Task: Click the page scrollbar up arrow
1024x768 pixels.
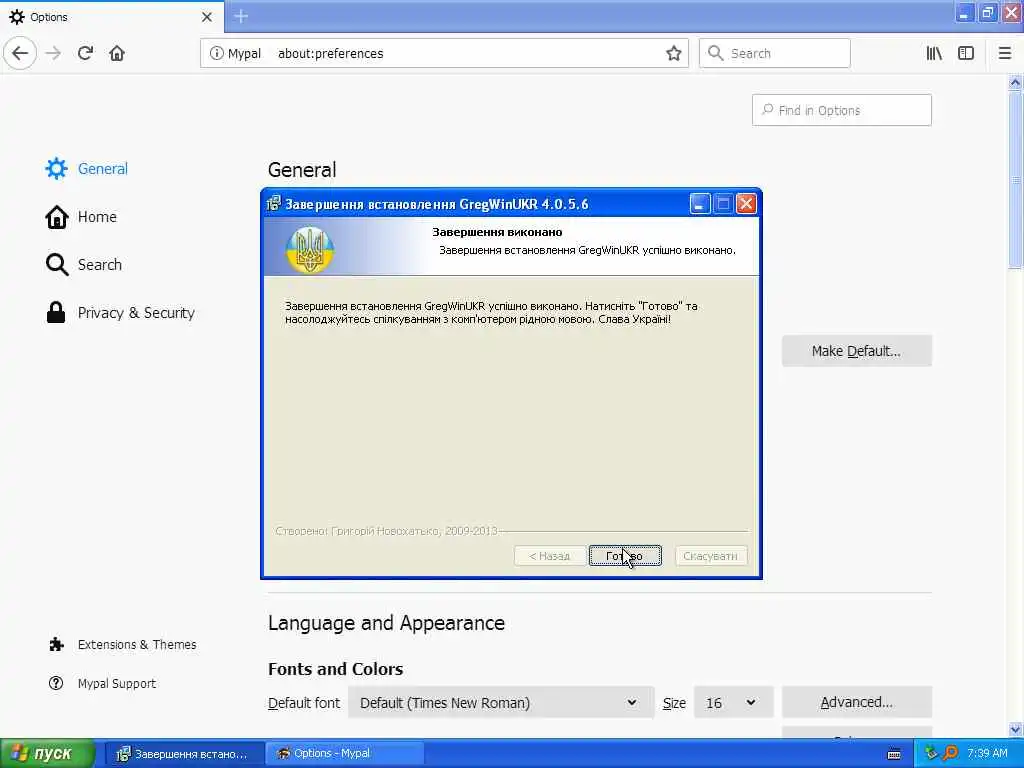Action: [1015, 83]
